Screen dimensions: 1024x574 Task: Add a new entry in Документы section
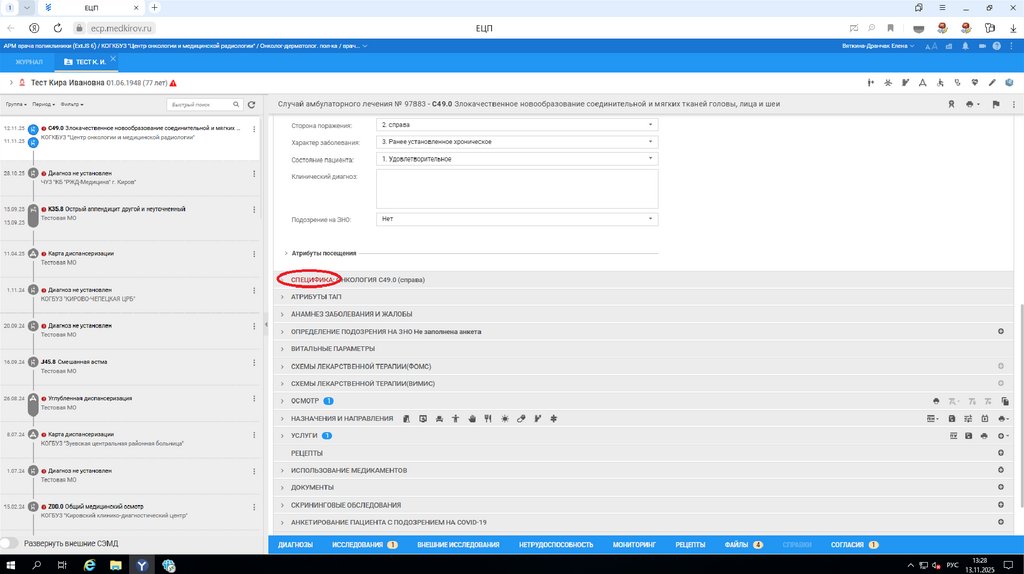coord(1000,487)
